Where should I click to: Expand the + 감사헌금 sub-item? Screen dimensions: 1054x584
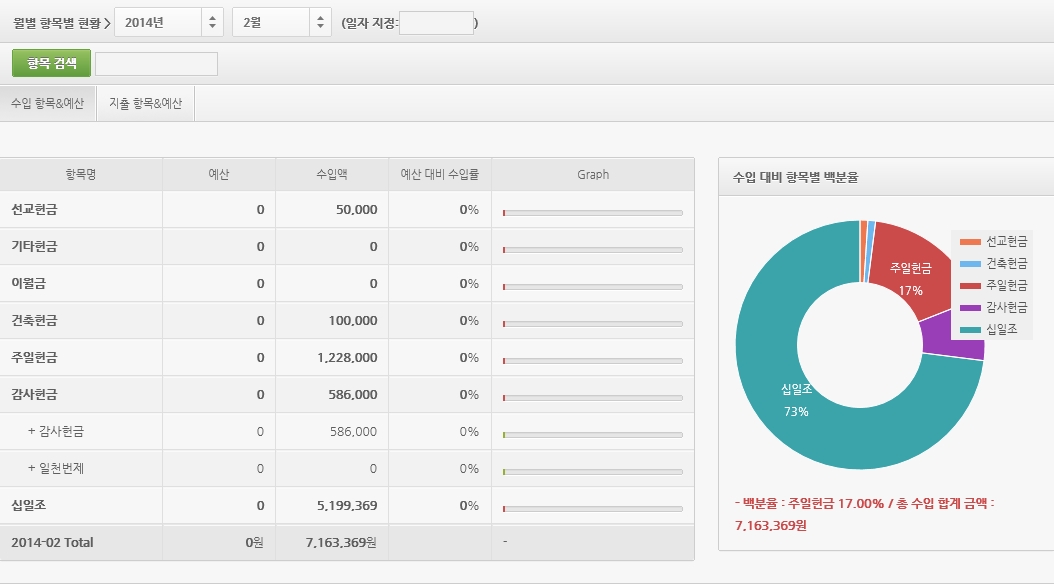(x=56, y=431)
